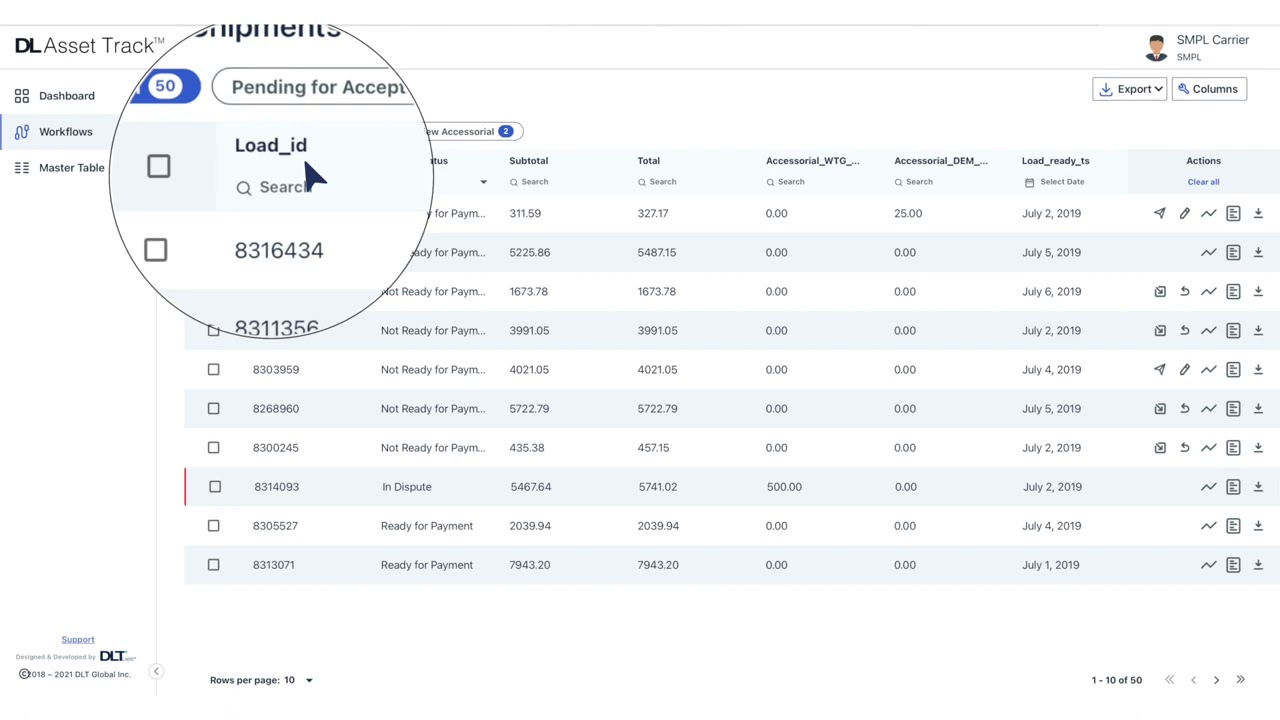This screenshot has width=1280, height=720.
Task: Open the Support link
Action: coord(78,640)
